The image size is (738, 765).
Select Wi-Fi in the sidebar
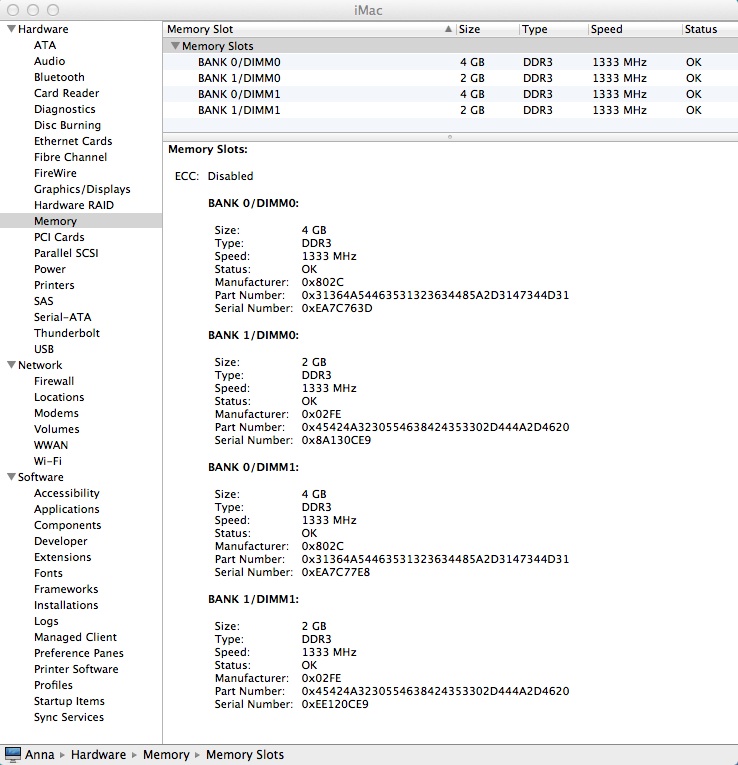[47, 461]
